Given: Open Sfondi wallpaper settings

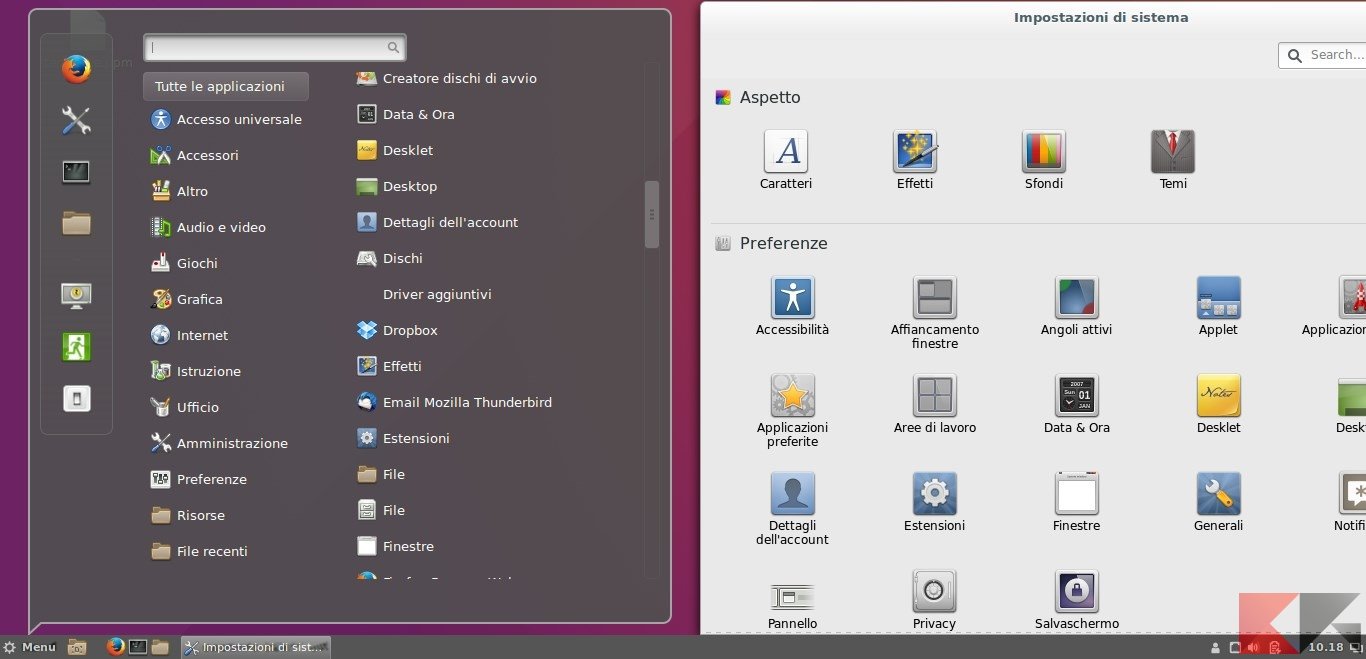Looking at the screenshot, I should click(x=1043, y=160).
